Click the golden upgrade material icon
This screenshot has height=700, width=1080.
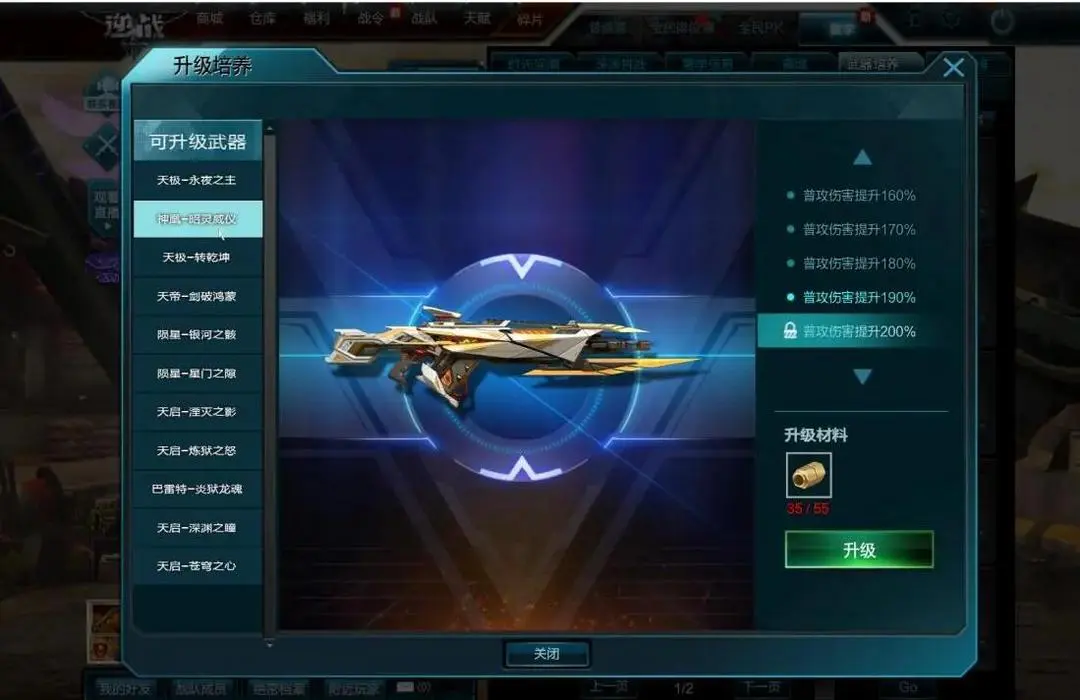point(809,475)
